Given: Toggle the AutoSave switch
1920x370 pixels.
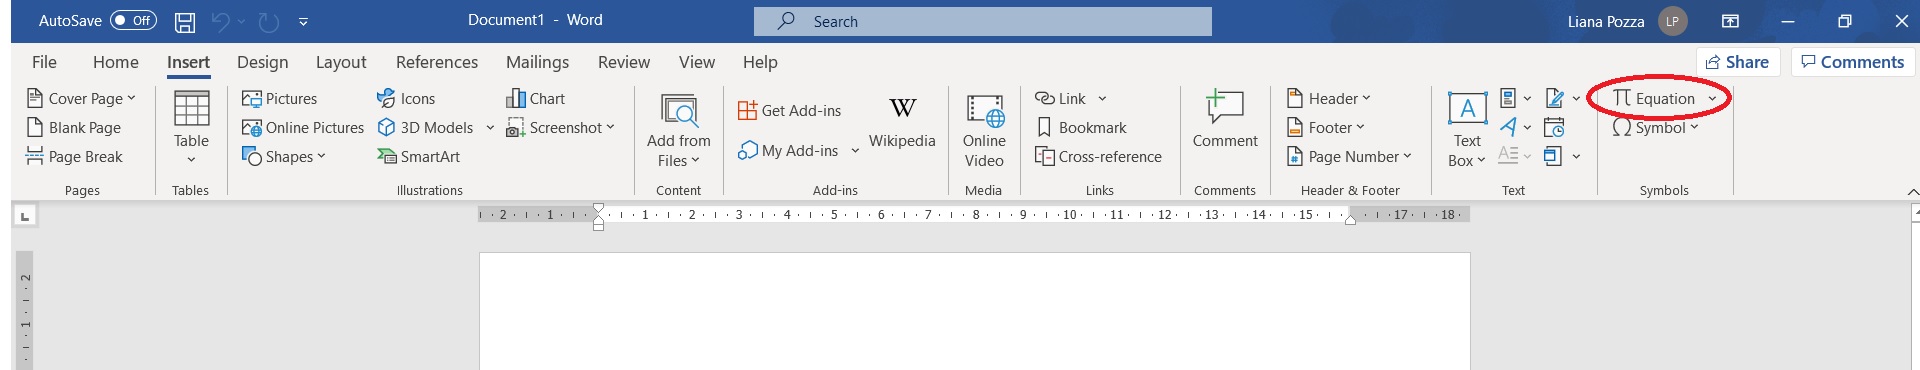Looking at the screenshot, I should pyautogui.click(x=133, y=20).
